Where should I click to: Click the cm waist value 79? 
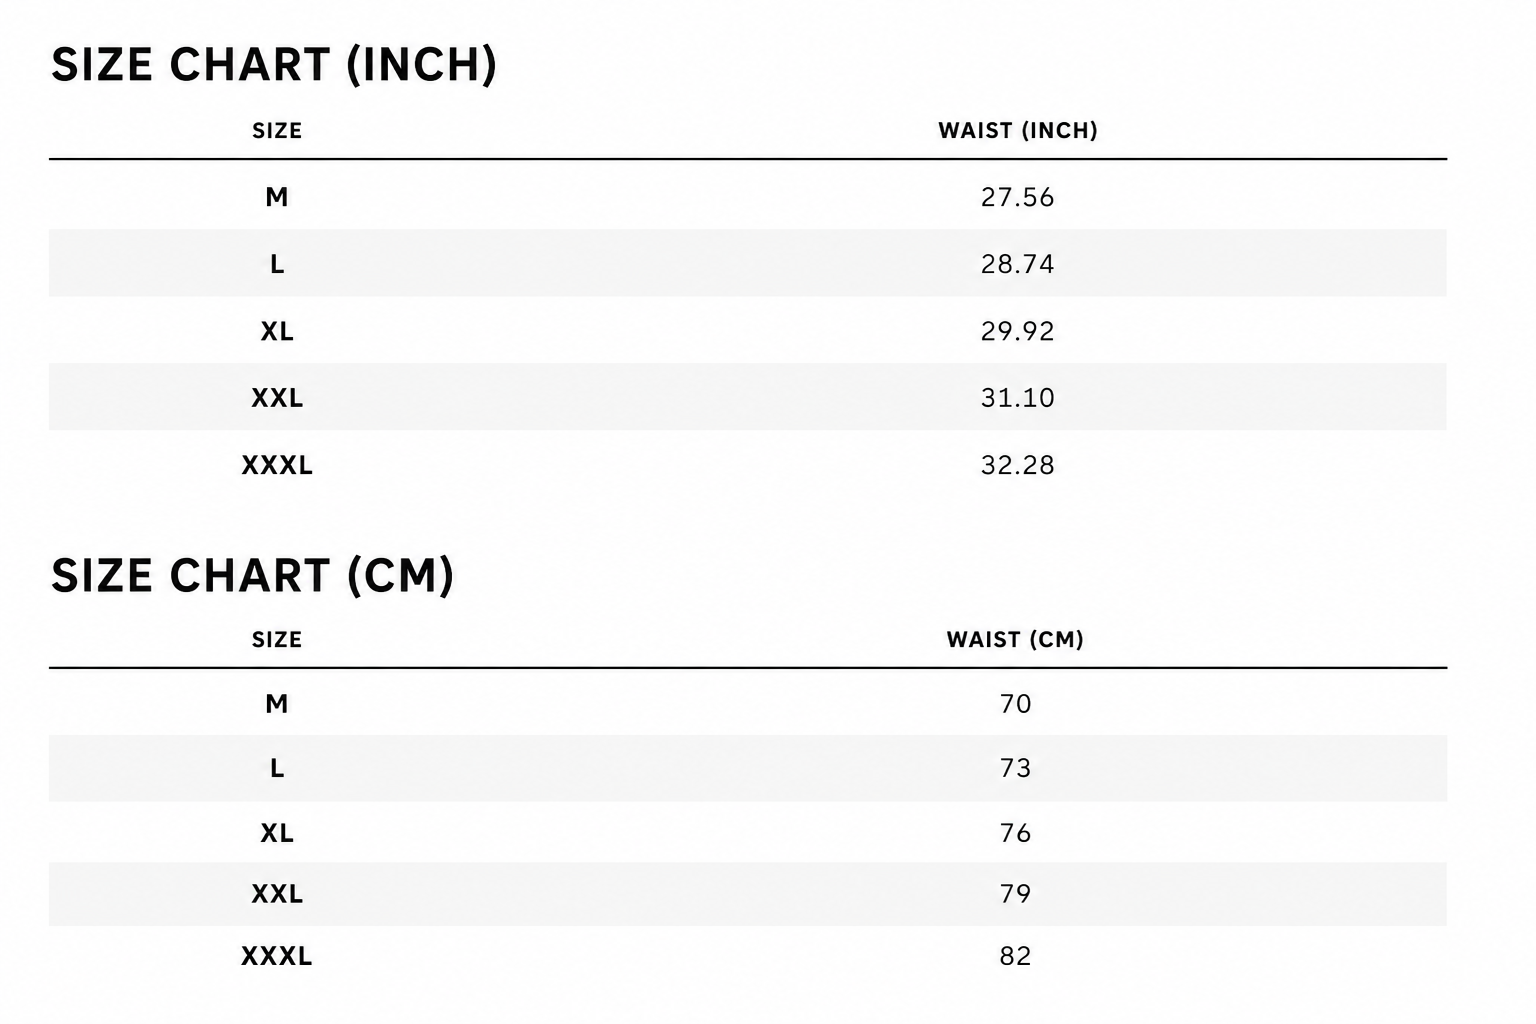[x=1015, y=894]
